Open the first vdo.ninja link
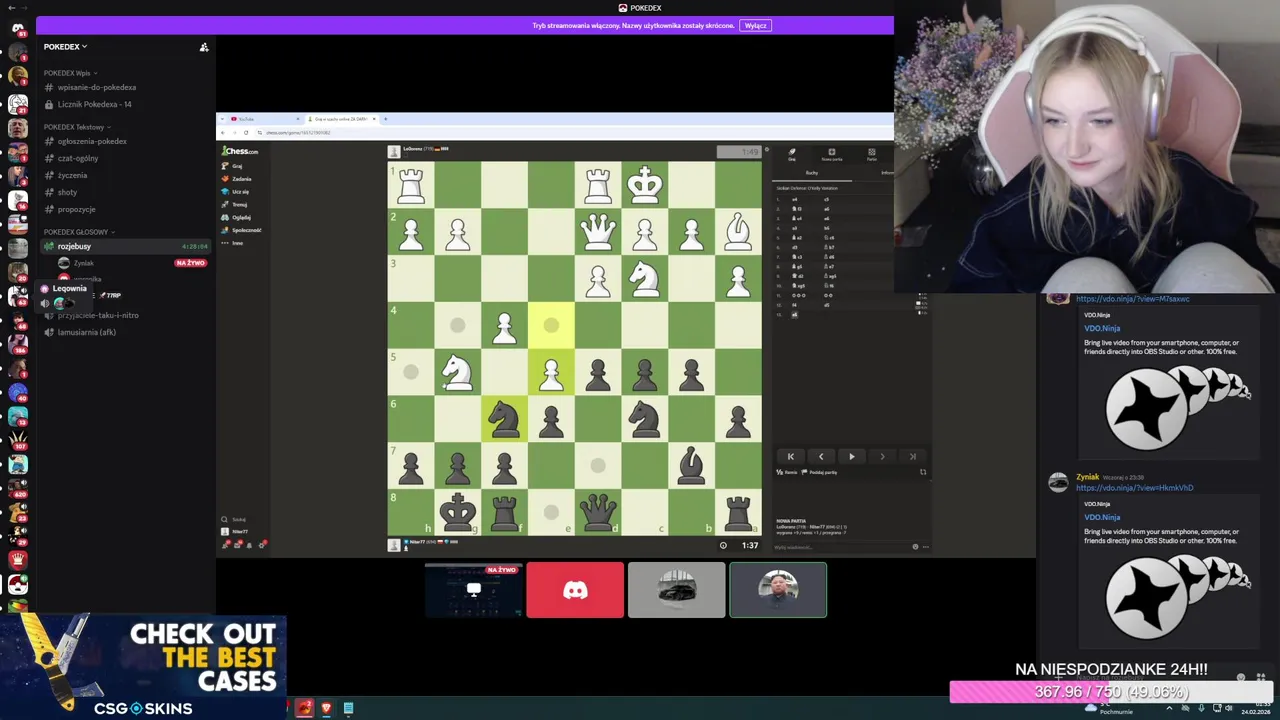Image resolution: width=1280 pixels, height=720 pixels. [x=1132, y=299]
